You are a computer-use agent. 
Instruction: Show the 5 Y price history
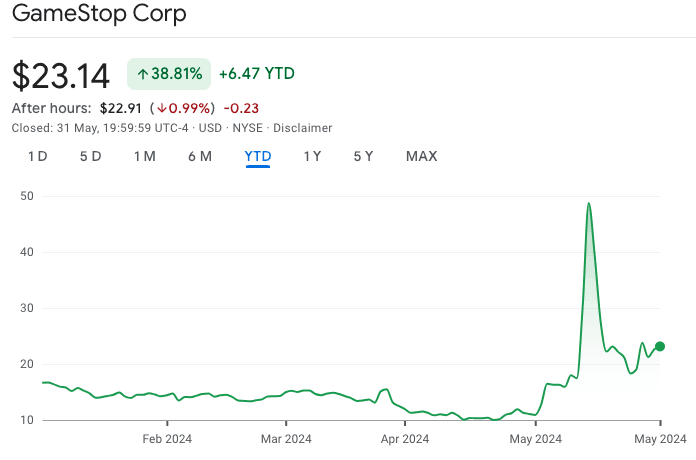(x=363, y=156)
